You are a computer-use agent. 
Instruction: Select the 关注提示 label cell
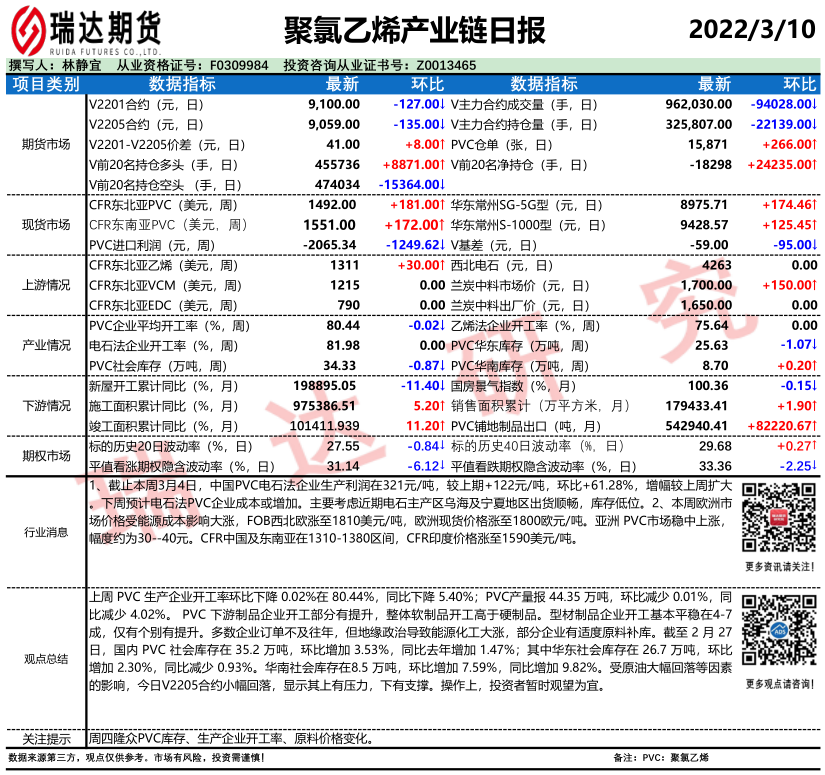point(46,739)
